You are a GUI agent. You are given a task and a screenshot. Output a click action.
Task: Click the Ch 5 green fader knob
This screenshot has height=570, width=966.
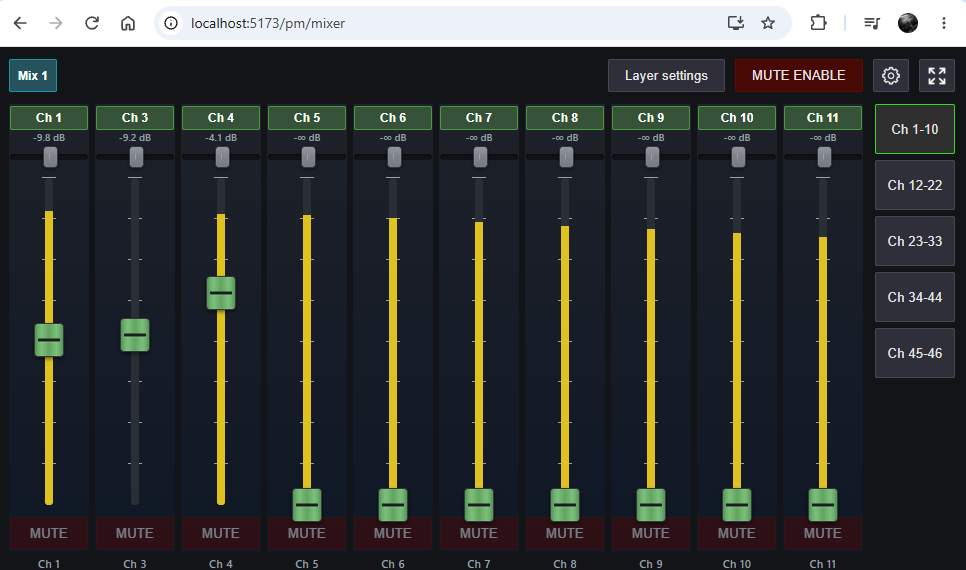(x=307, y=505)
